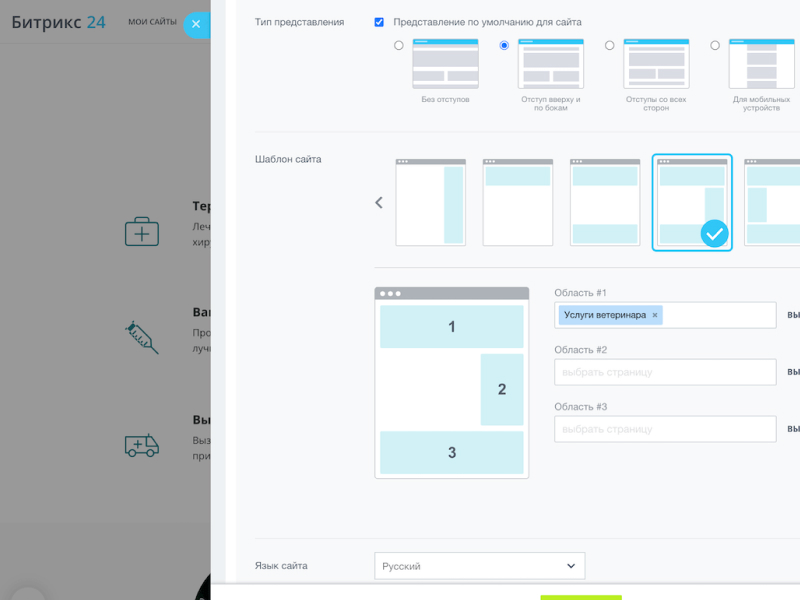Select the 'Для мобильных устройств' radio button
Screen dimensions: 800x600
(715, 45)
